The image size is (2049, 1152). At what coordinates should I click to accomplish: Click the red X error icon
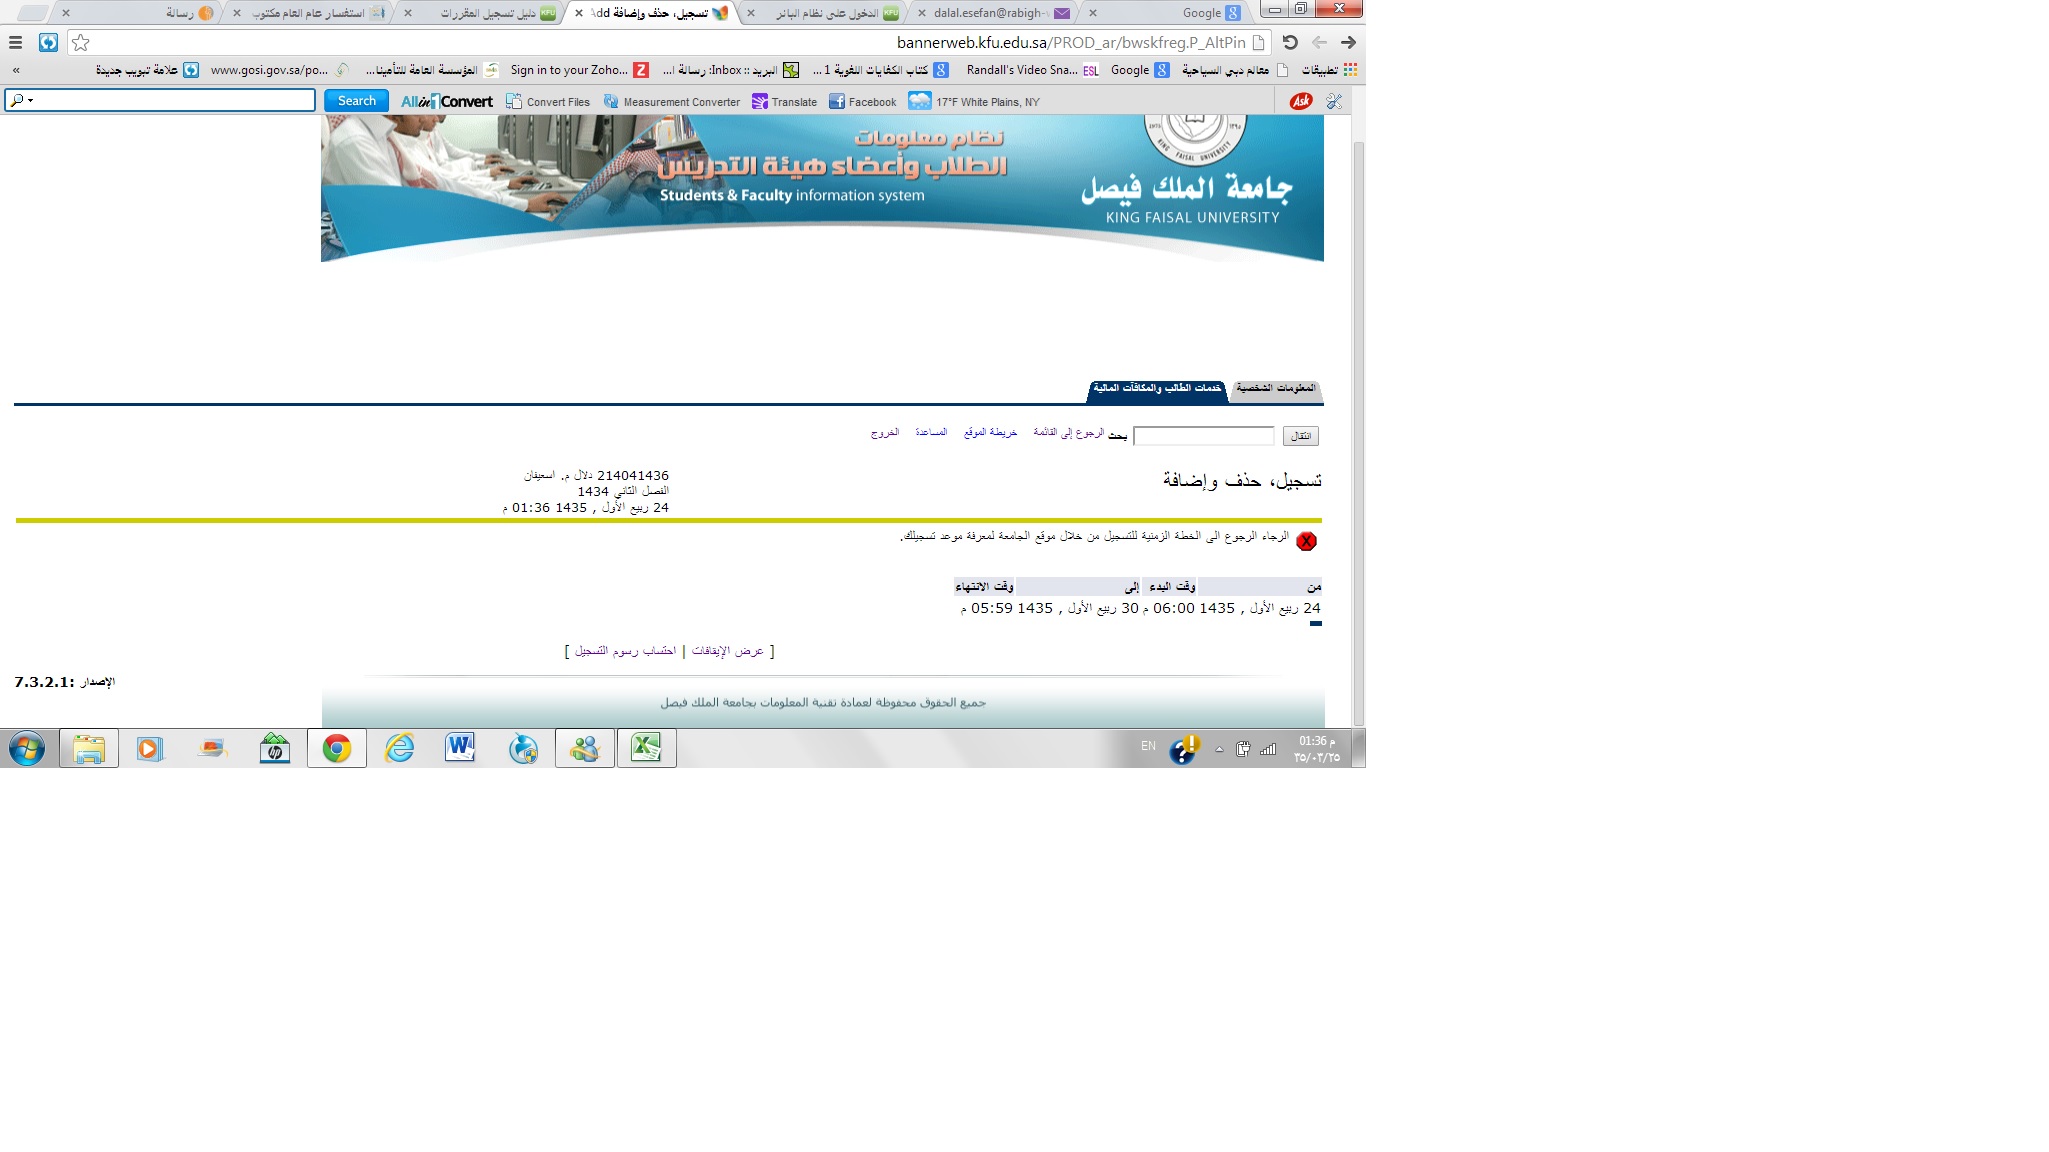click(x=1306, y=541)
